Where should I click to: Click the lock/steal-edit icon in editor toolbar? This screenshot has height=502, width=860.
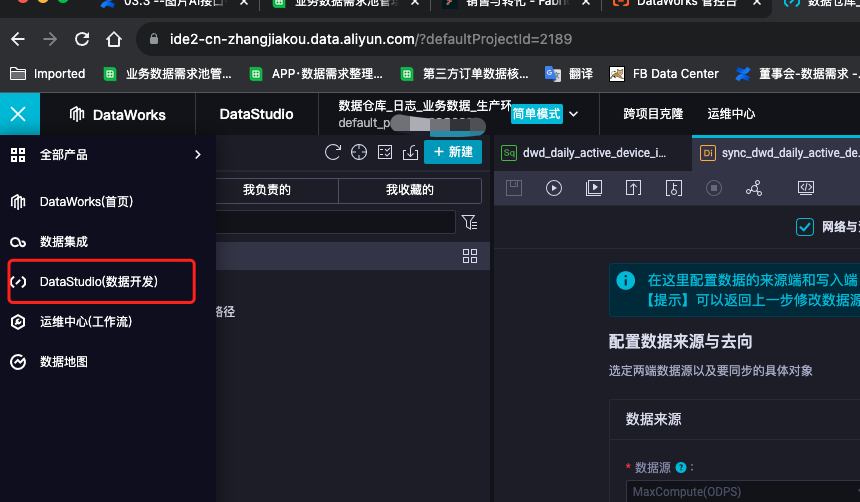(674, 188)
